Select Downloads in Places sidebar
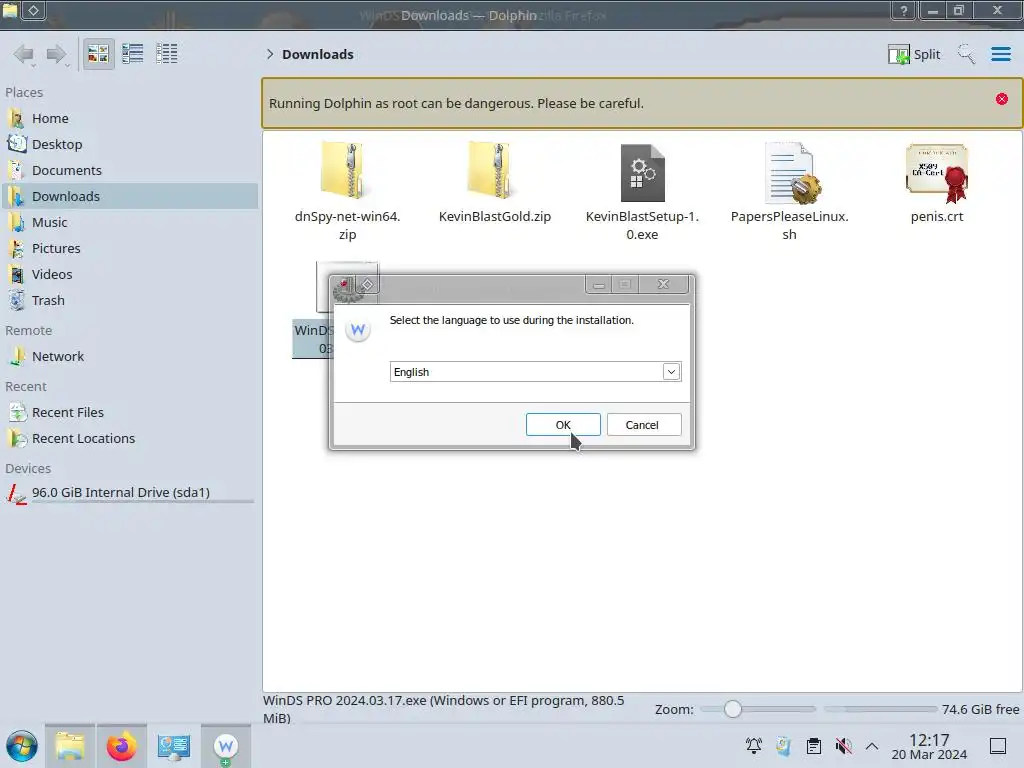The image size is (1024, 768). click(129, 197)
